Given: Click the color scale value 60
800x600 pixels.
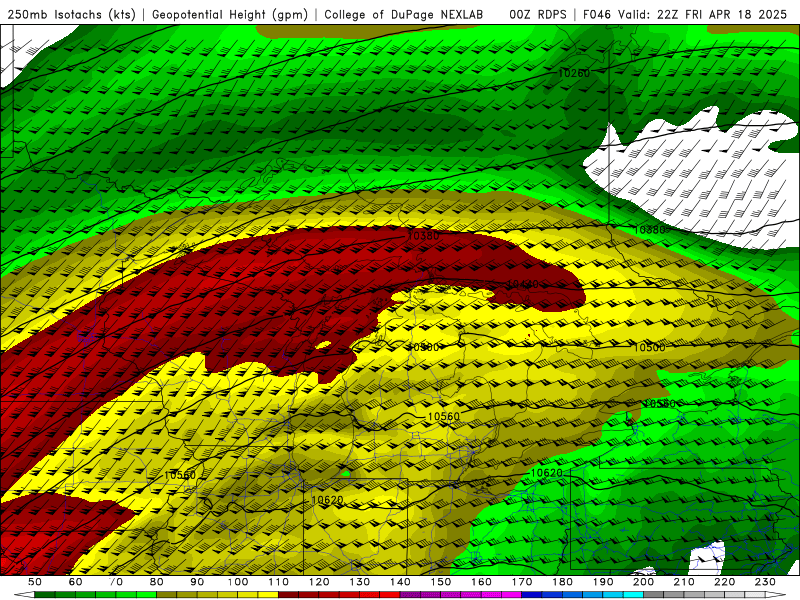Looking at the screenshot, I should 75,582.
